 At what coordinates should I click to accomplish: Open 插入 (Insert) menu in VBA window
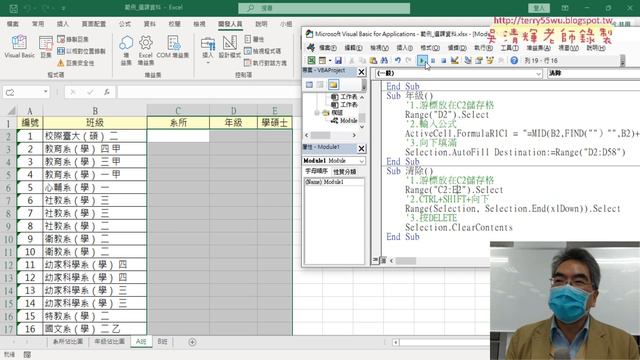coord(404,48)
